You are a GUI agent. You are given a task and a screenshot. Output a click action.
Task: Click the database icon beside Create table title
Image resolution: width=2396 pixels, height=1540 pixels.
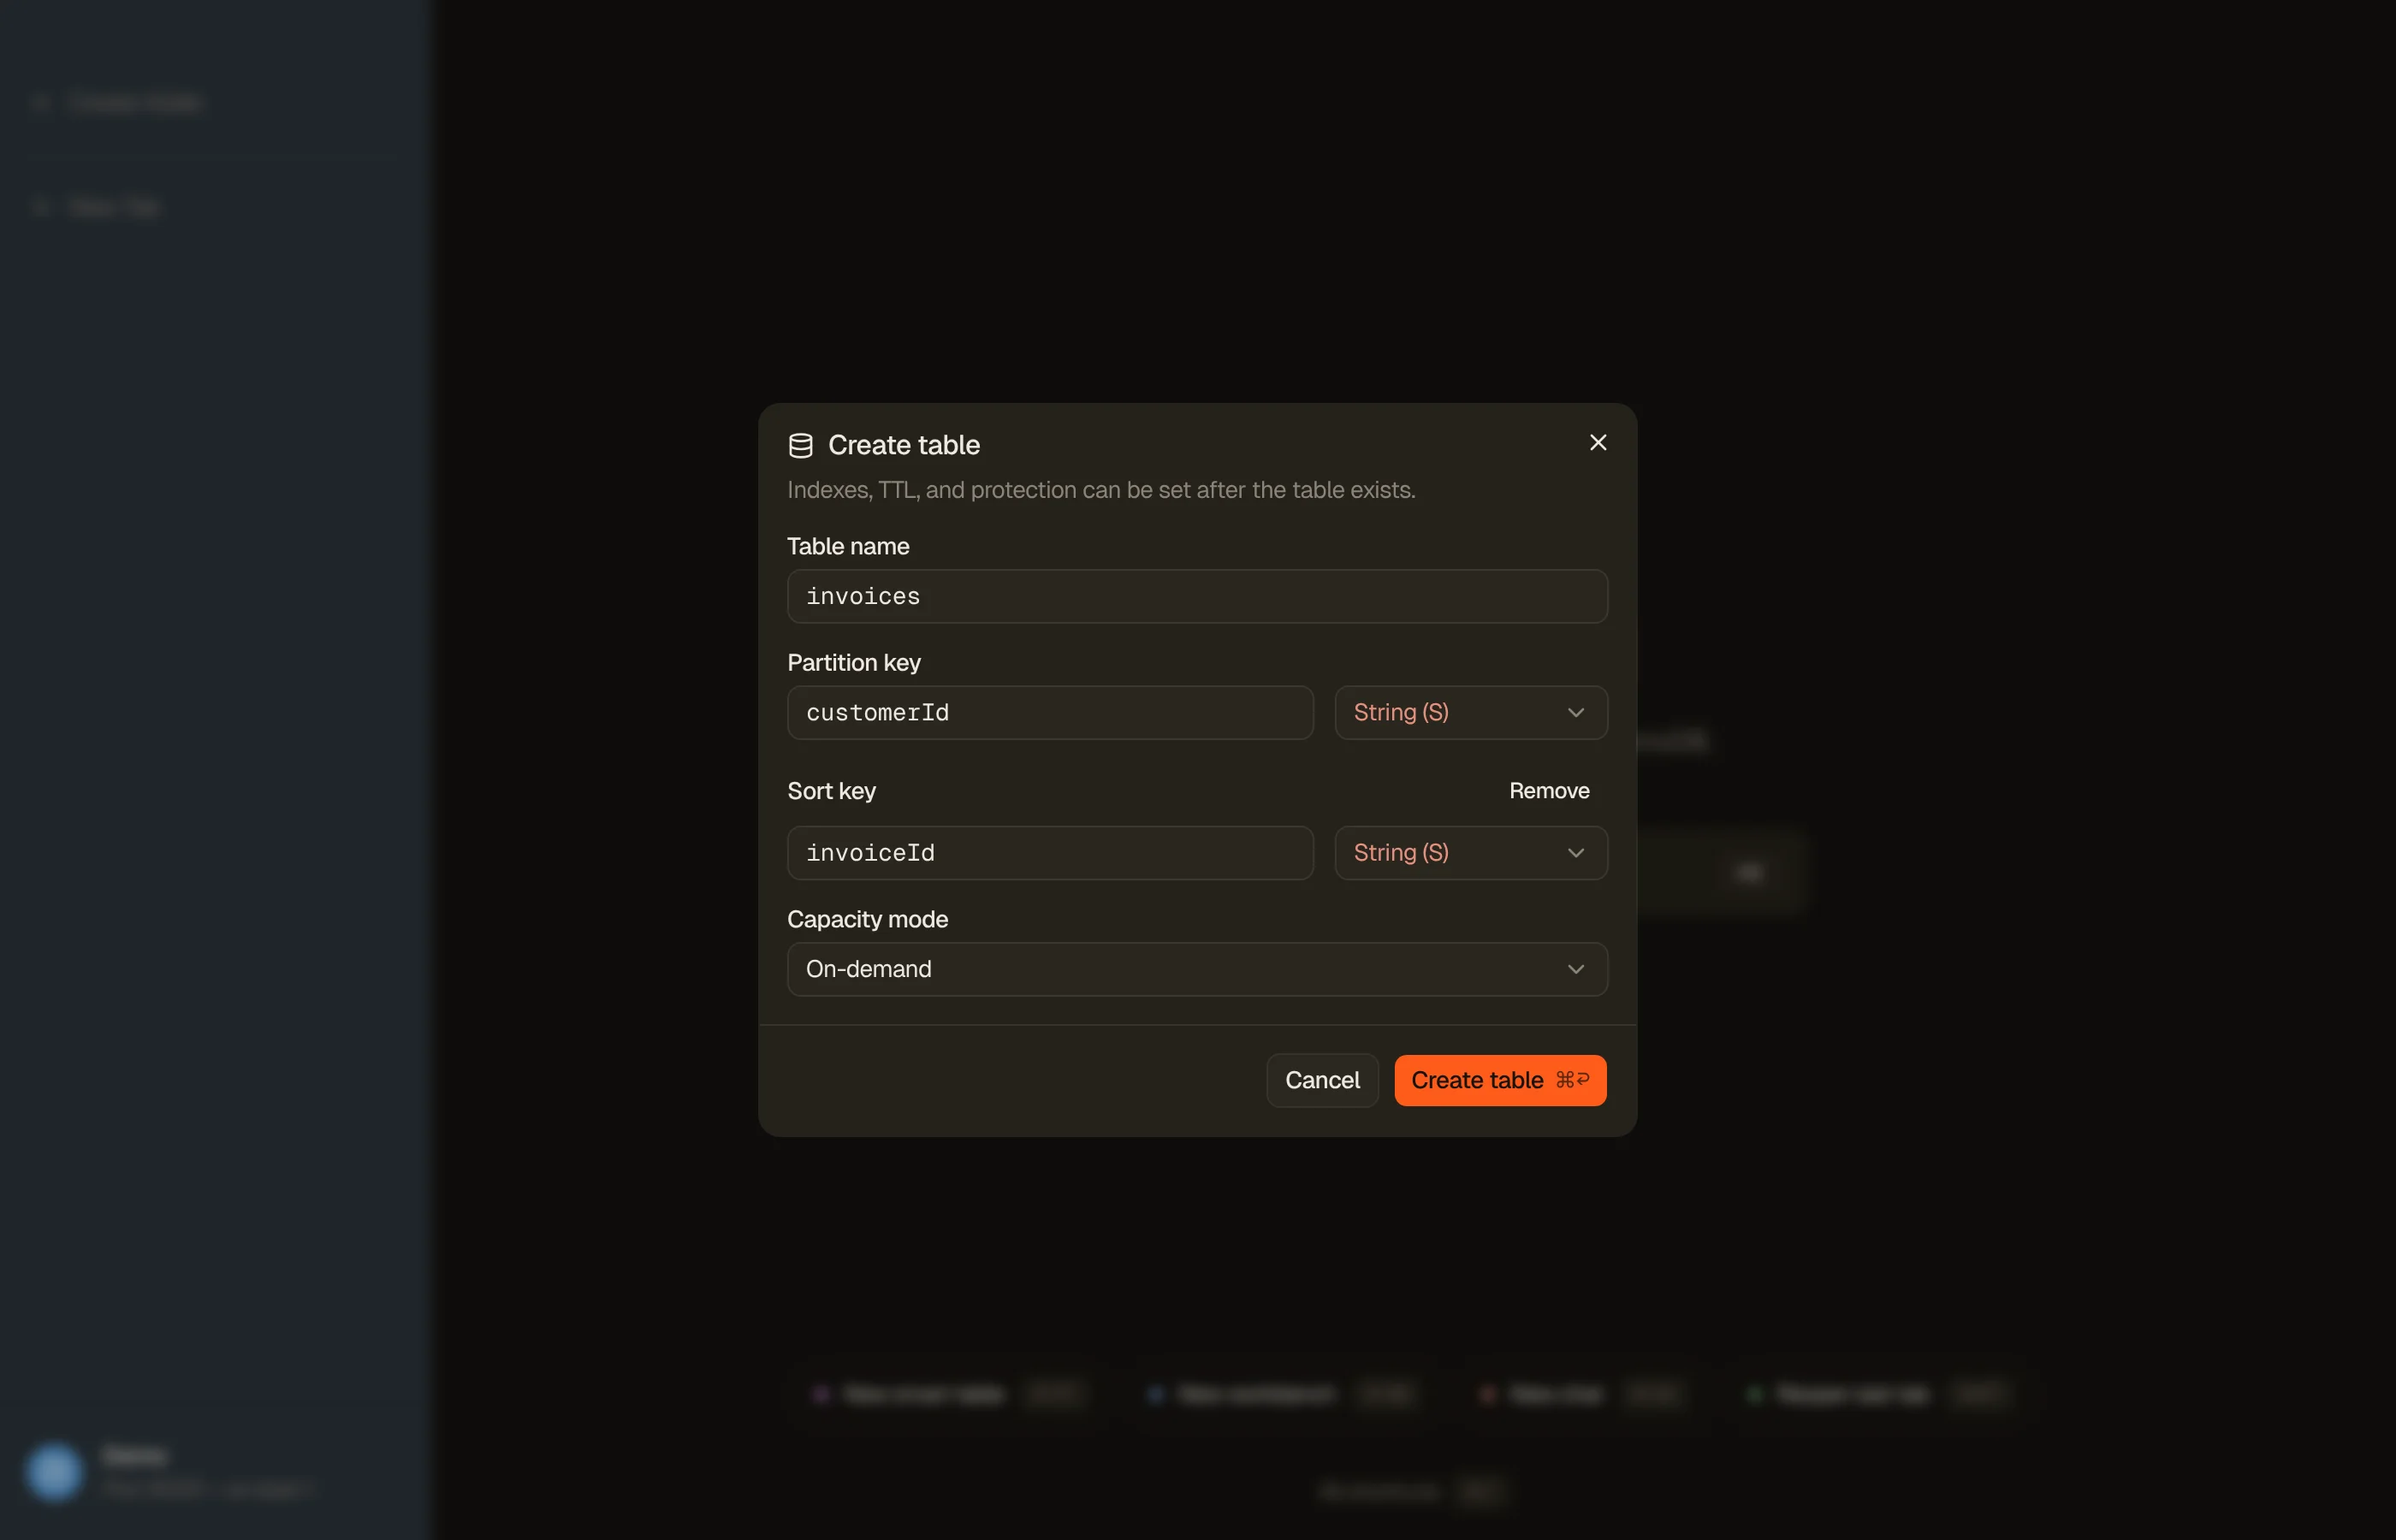click(x=800, y=445)
